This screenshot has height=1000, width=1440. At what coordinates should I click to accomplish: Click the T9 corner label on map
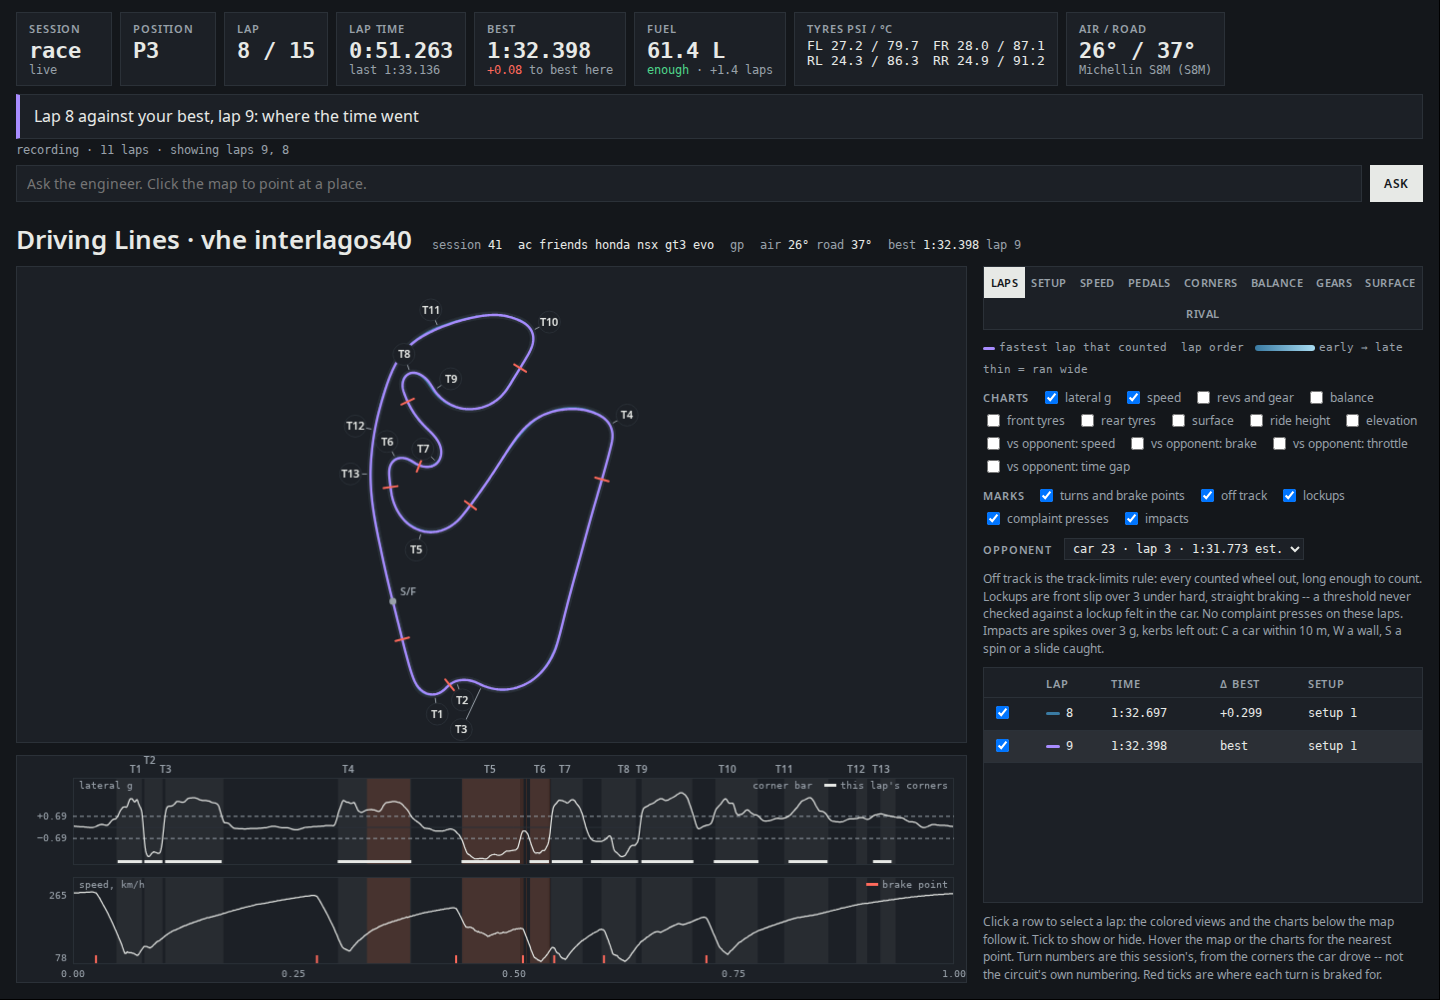[x=451, y=379]
